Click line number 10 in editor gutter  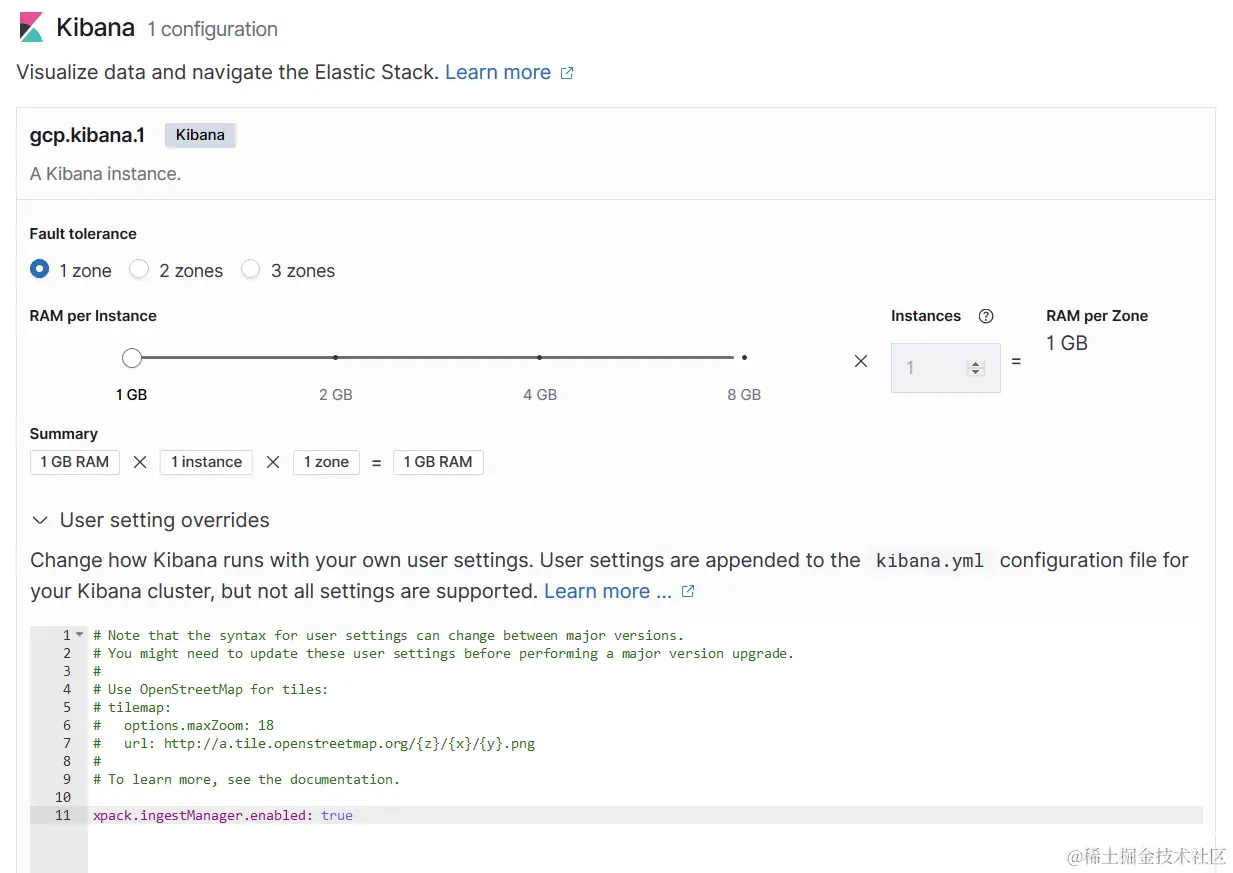click(x=63, y=797)
